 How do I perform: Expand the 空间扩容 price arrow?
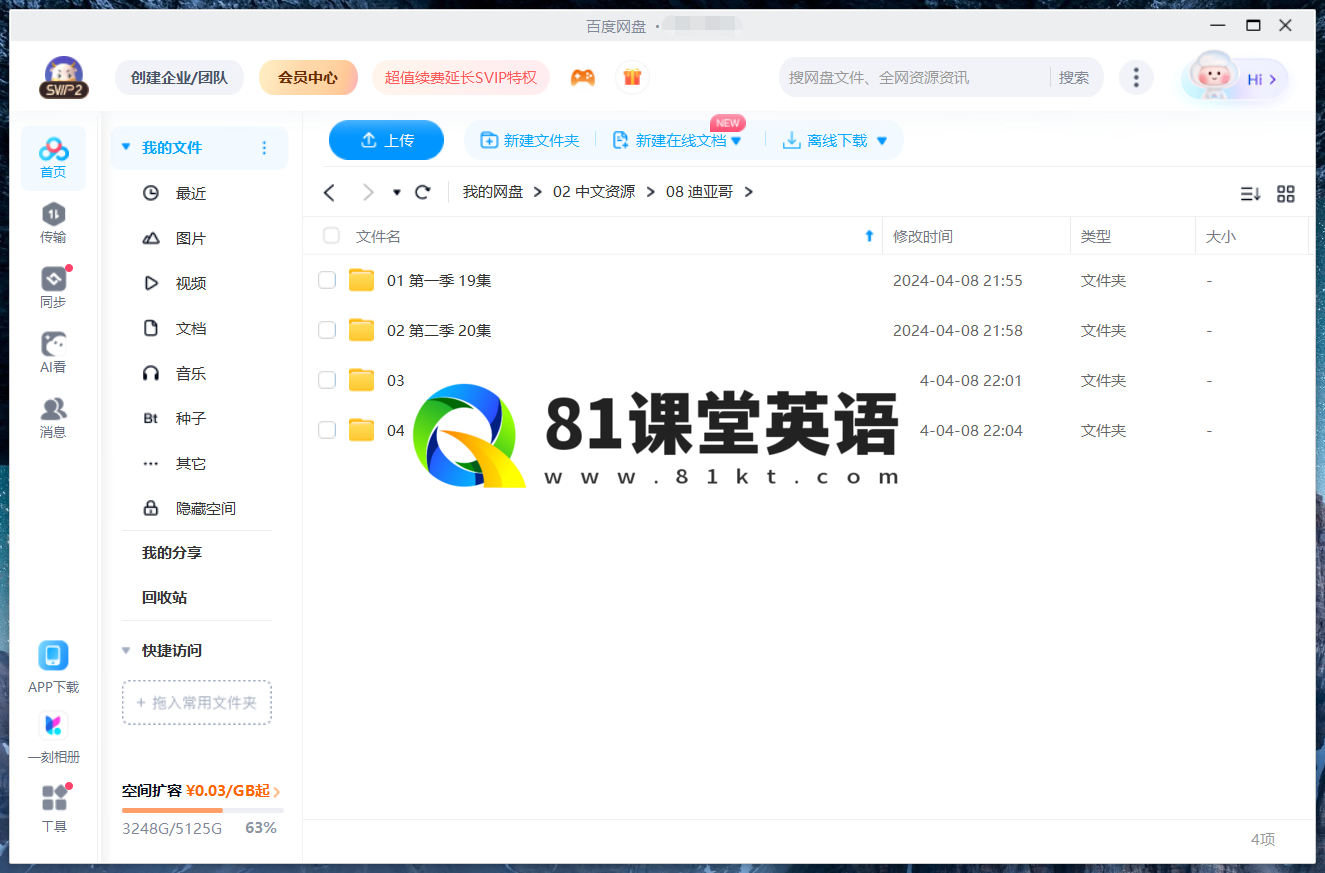point(277,792)
